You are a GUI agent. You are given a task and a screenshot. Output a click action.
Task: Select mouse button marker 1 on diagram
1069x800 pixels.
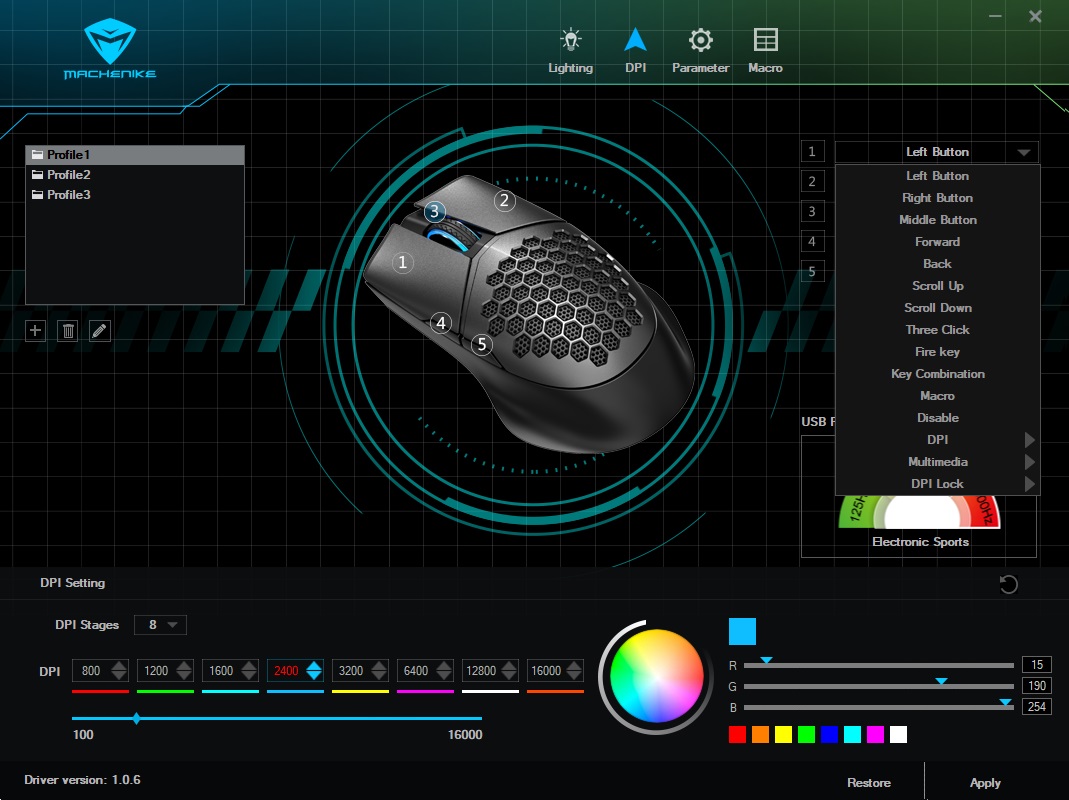click(402, 263)
